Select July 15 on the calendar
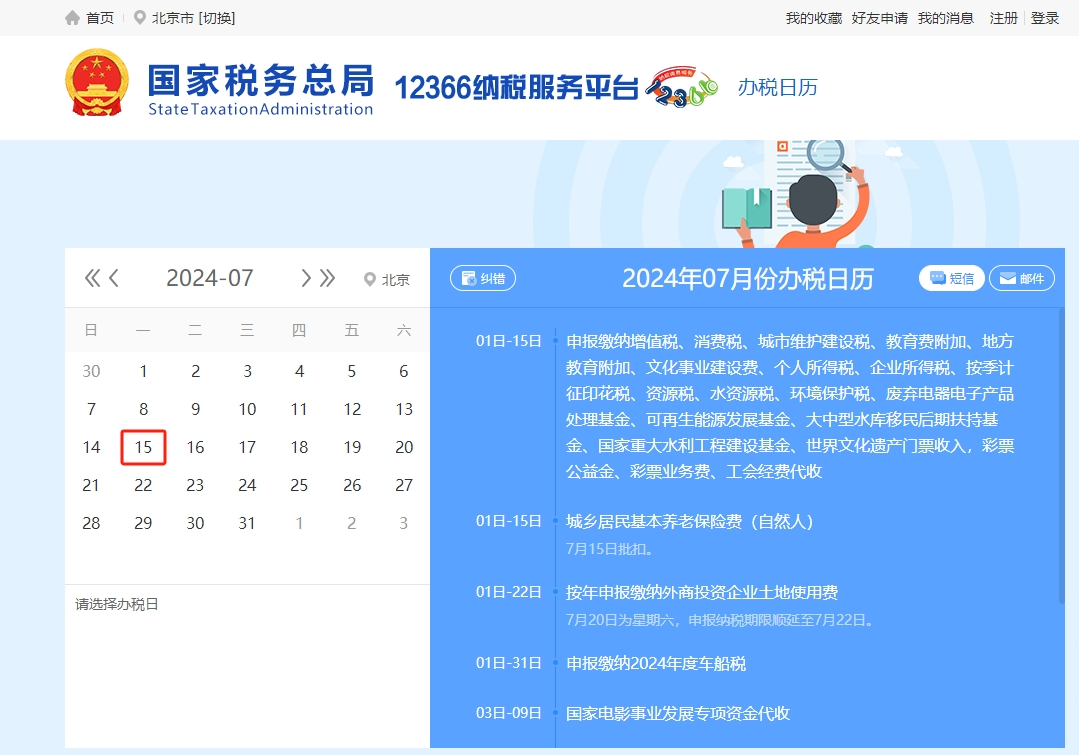The image size is (1079, 755). pyautogui.click(x=143, y=447)
